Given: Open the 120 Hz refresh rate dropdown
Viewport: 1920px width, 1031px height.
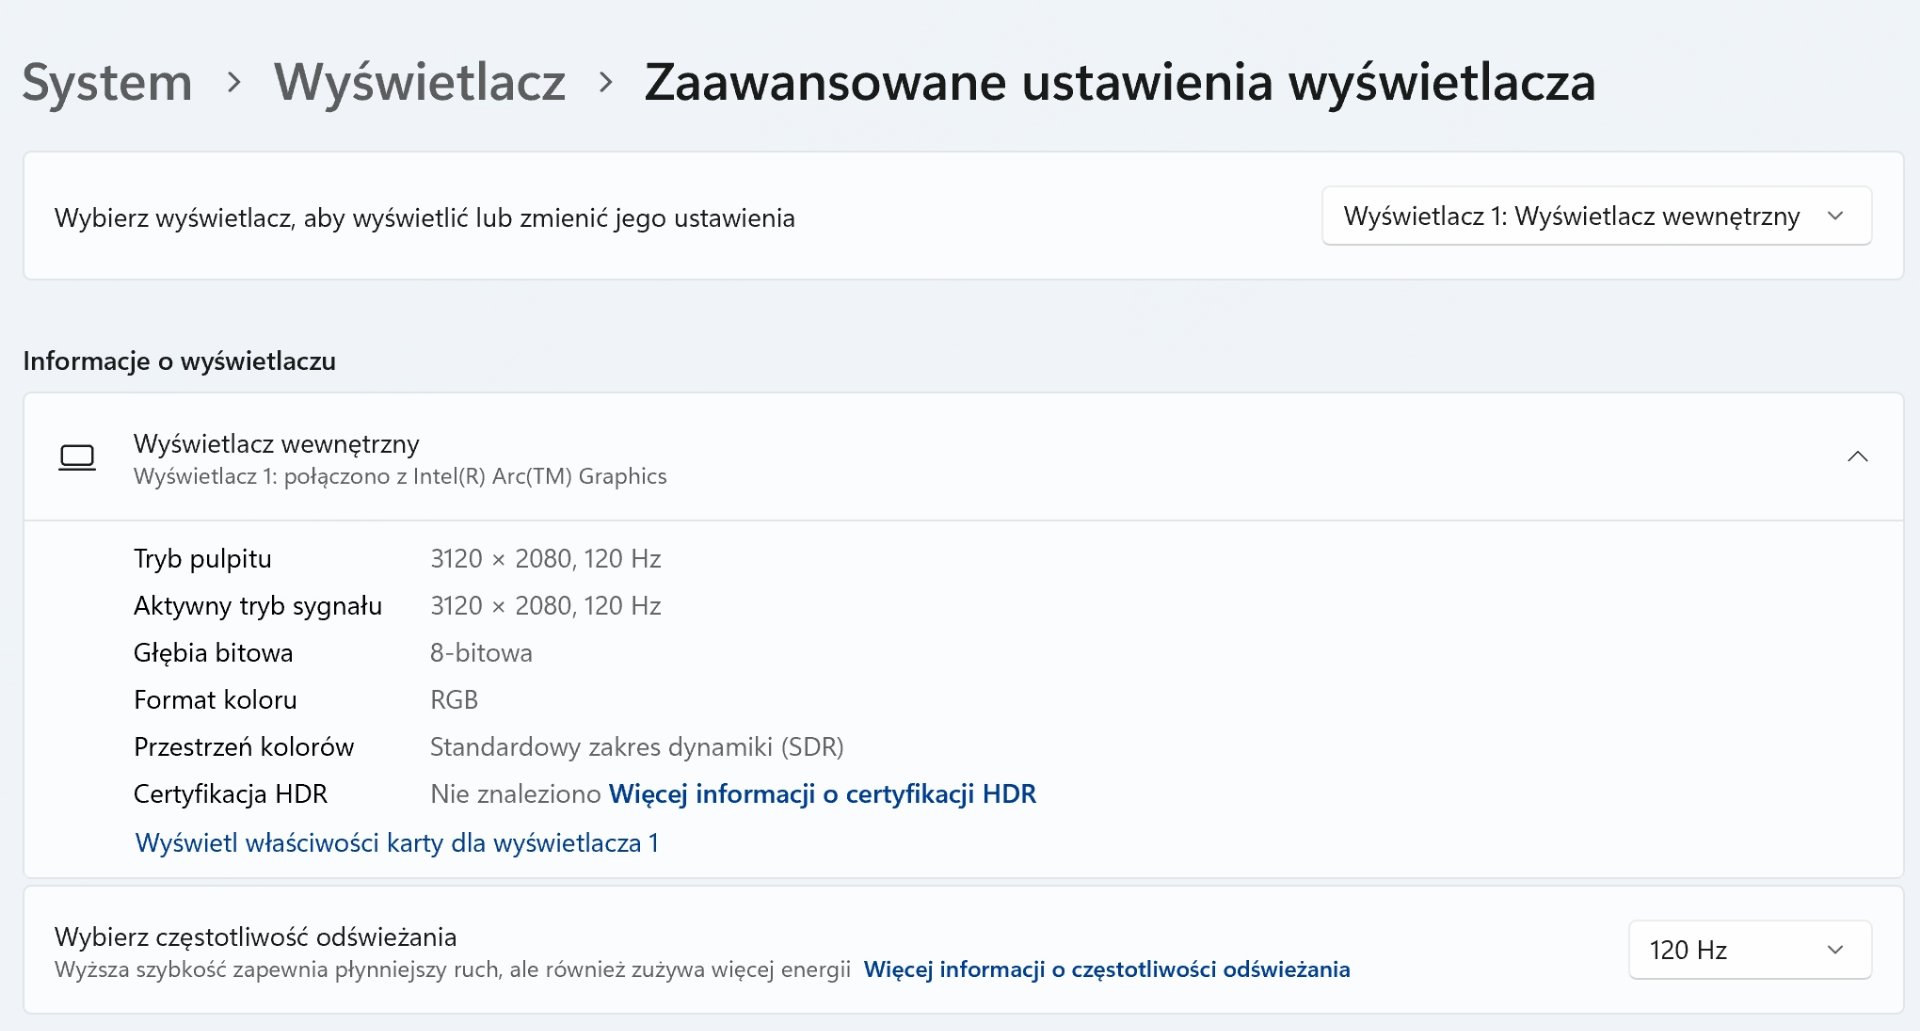Looking at the screenshot, I should point(1750,950).
